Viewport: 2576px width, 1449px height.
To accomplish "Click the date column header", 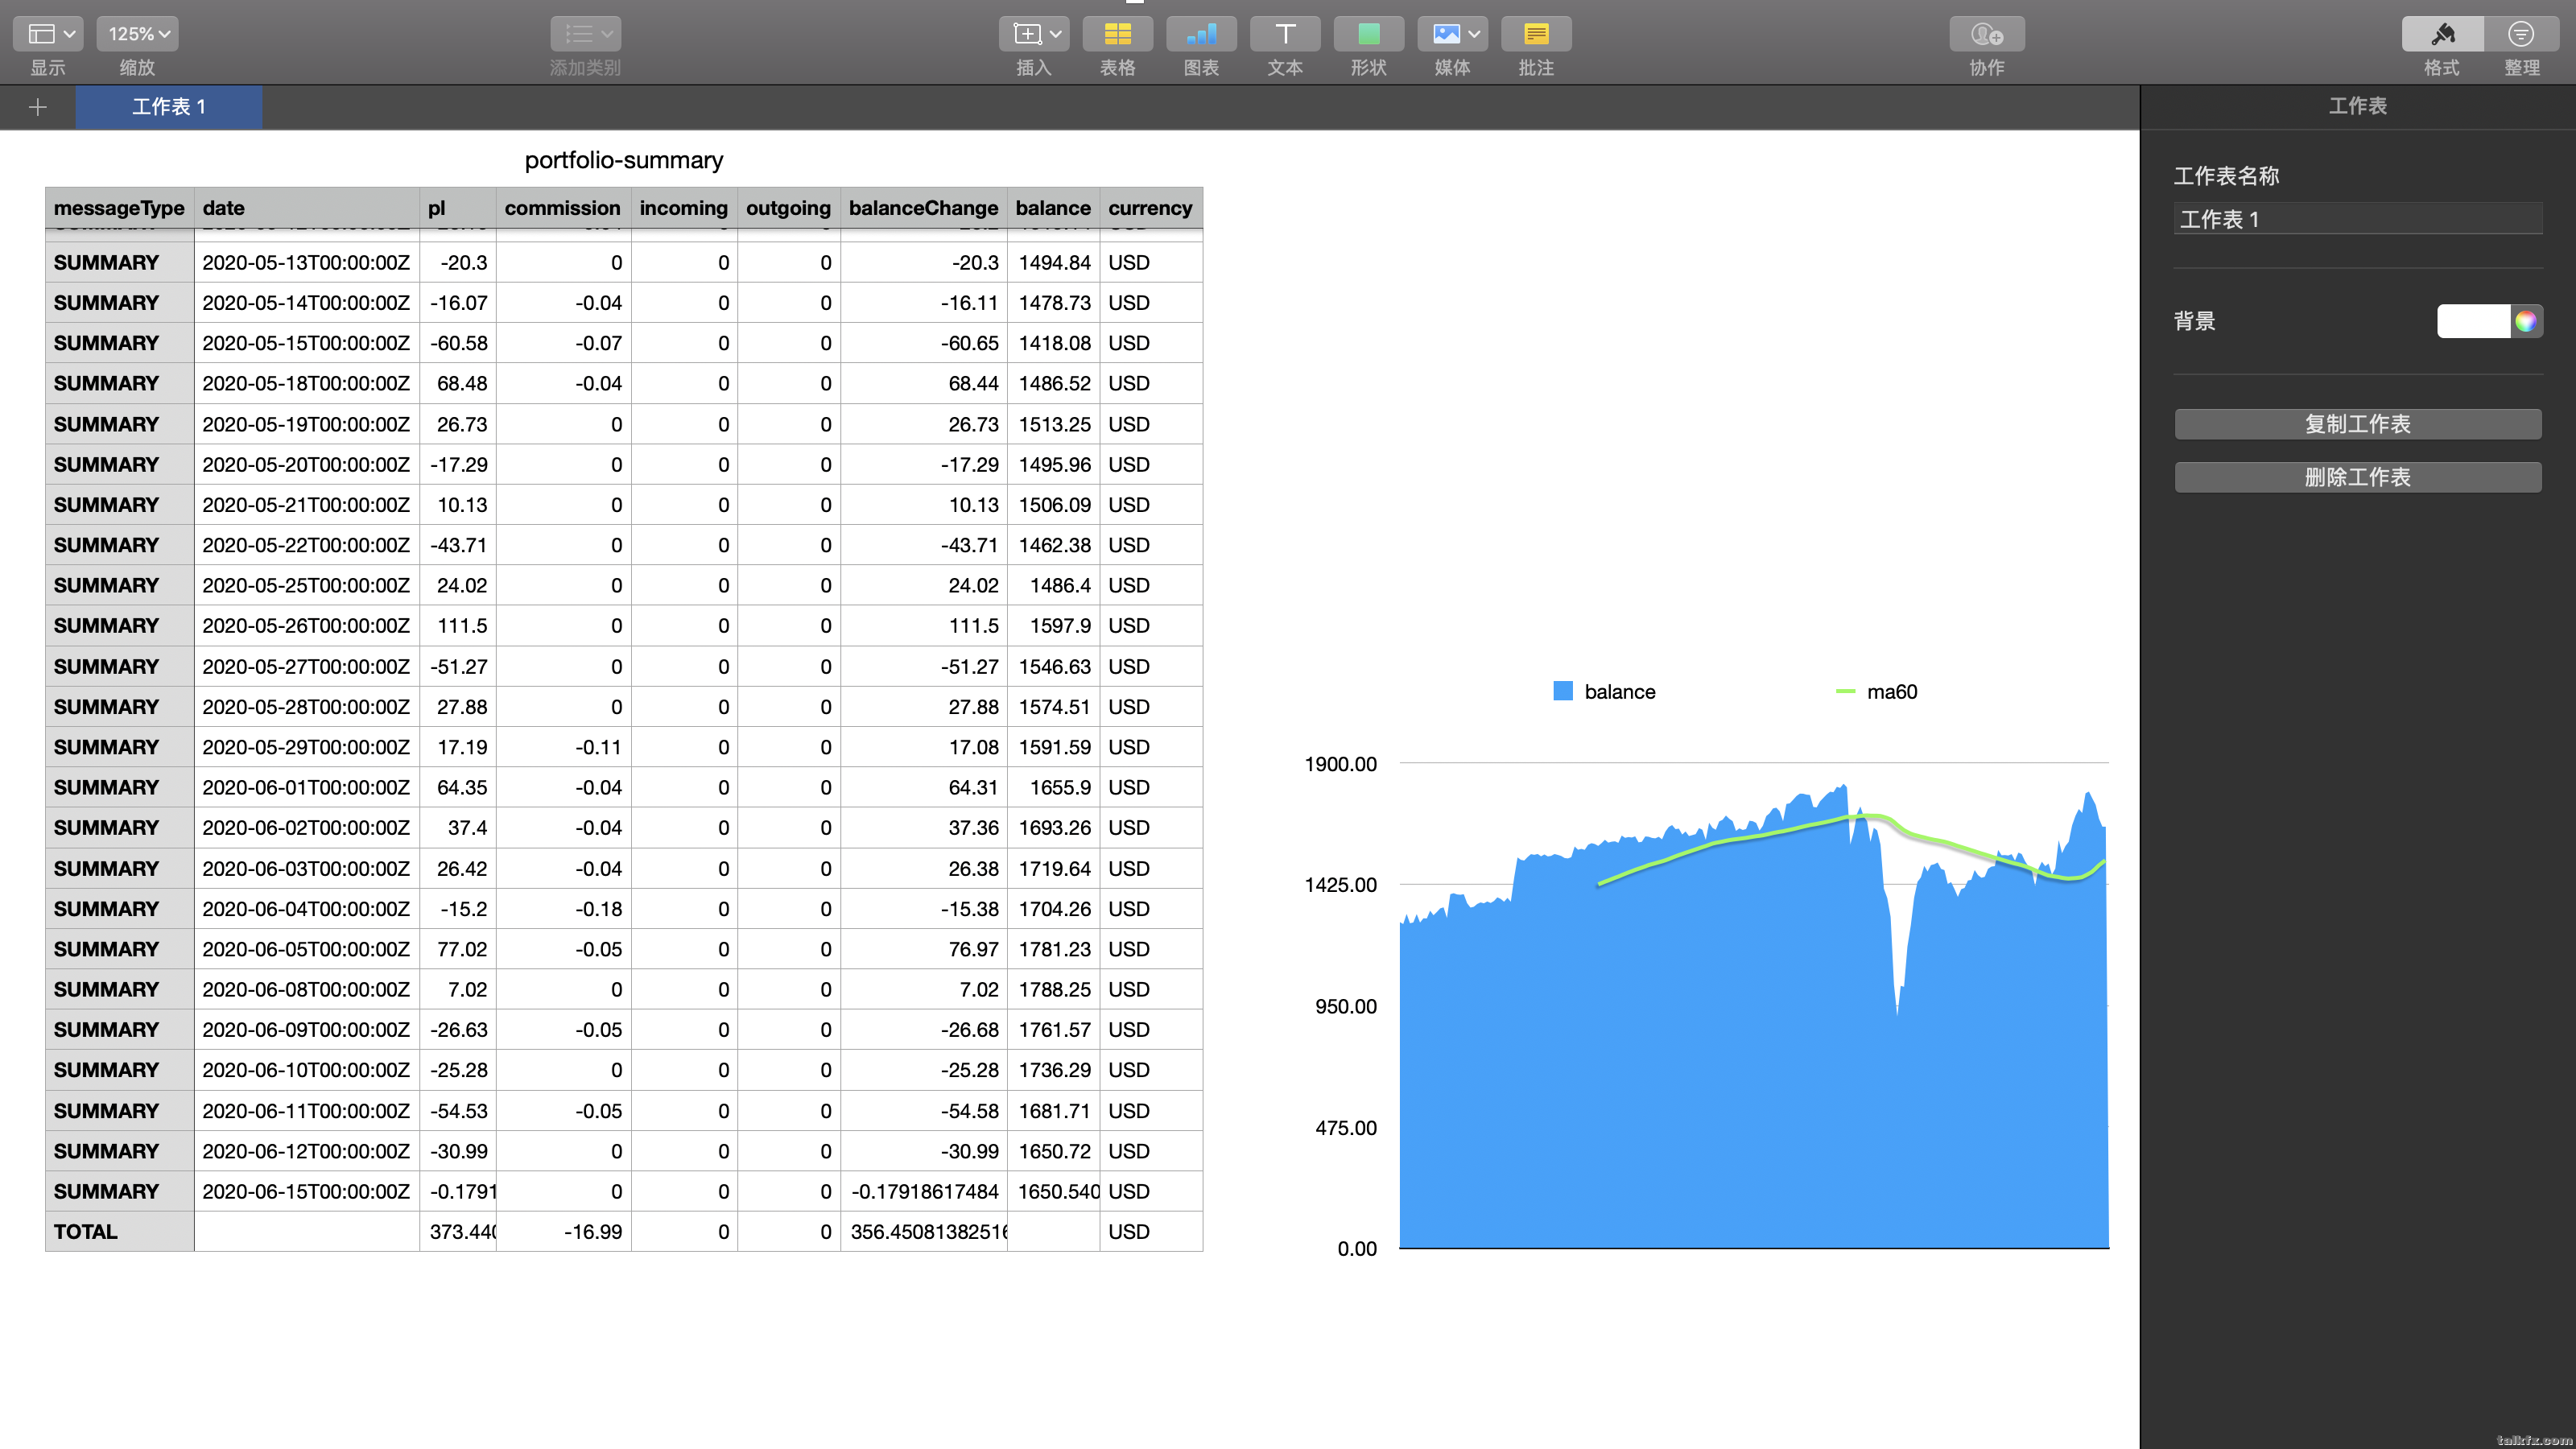I will [307, 208].
